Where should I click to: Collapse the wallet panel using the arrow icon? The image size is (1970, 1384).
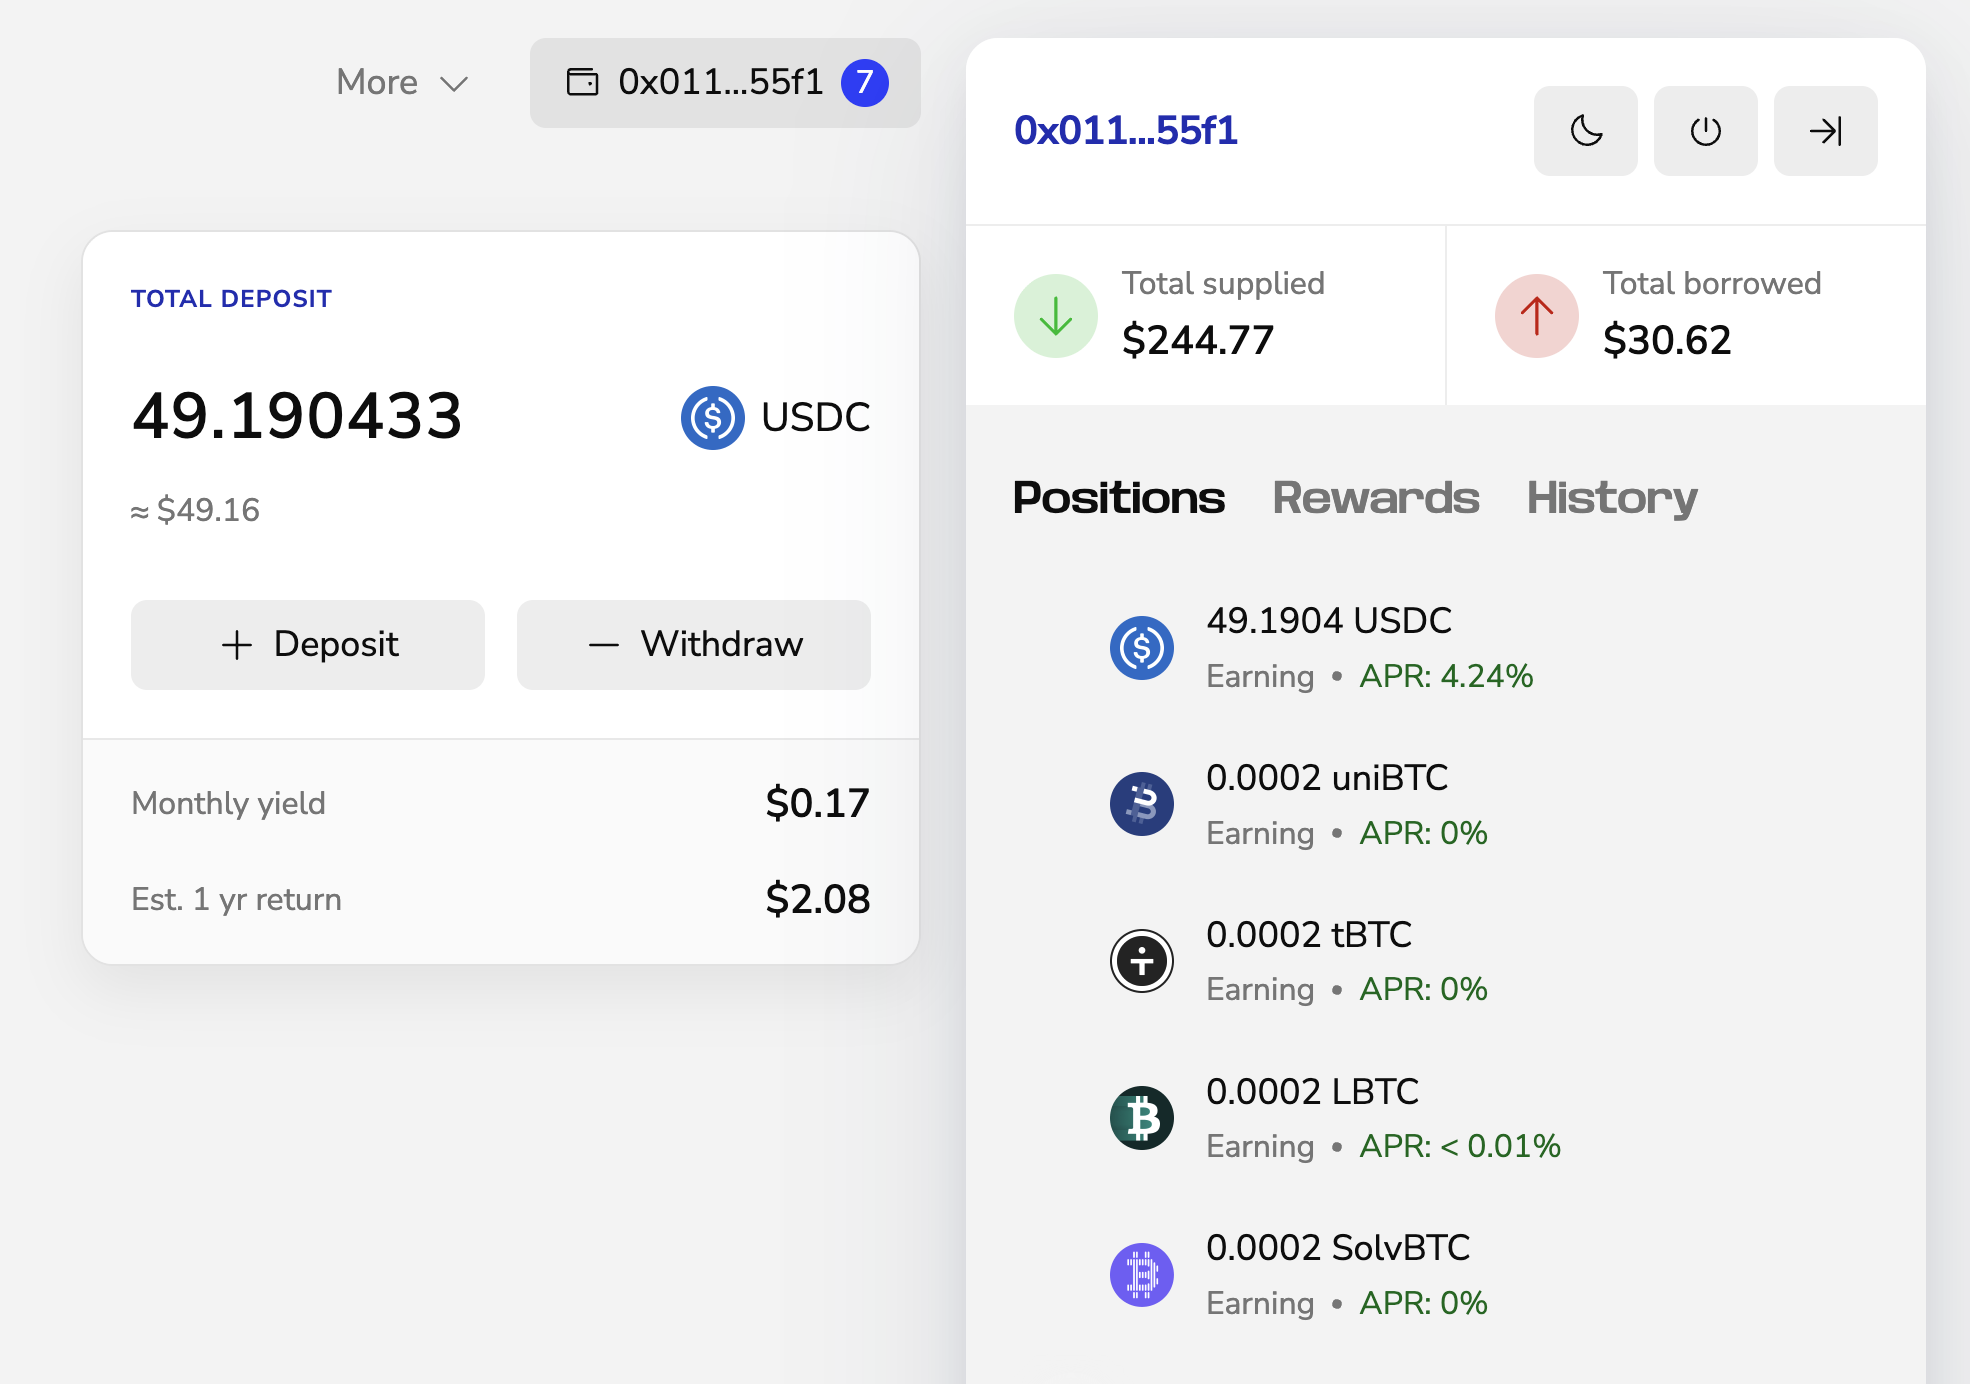pyautogui.click(x=1825, y=131)
